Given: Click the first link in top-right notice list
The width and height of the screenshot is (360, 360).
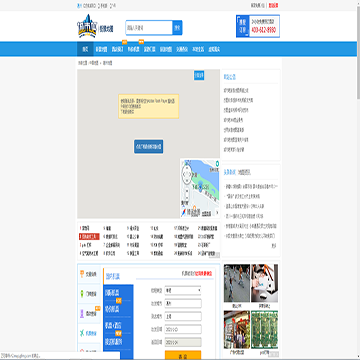Looking at the screenshot, I should point(236,90).
